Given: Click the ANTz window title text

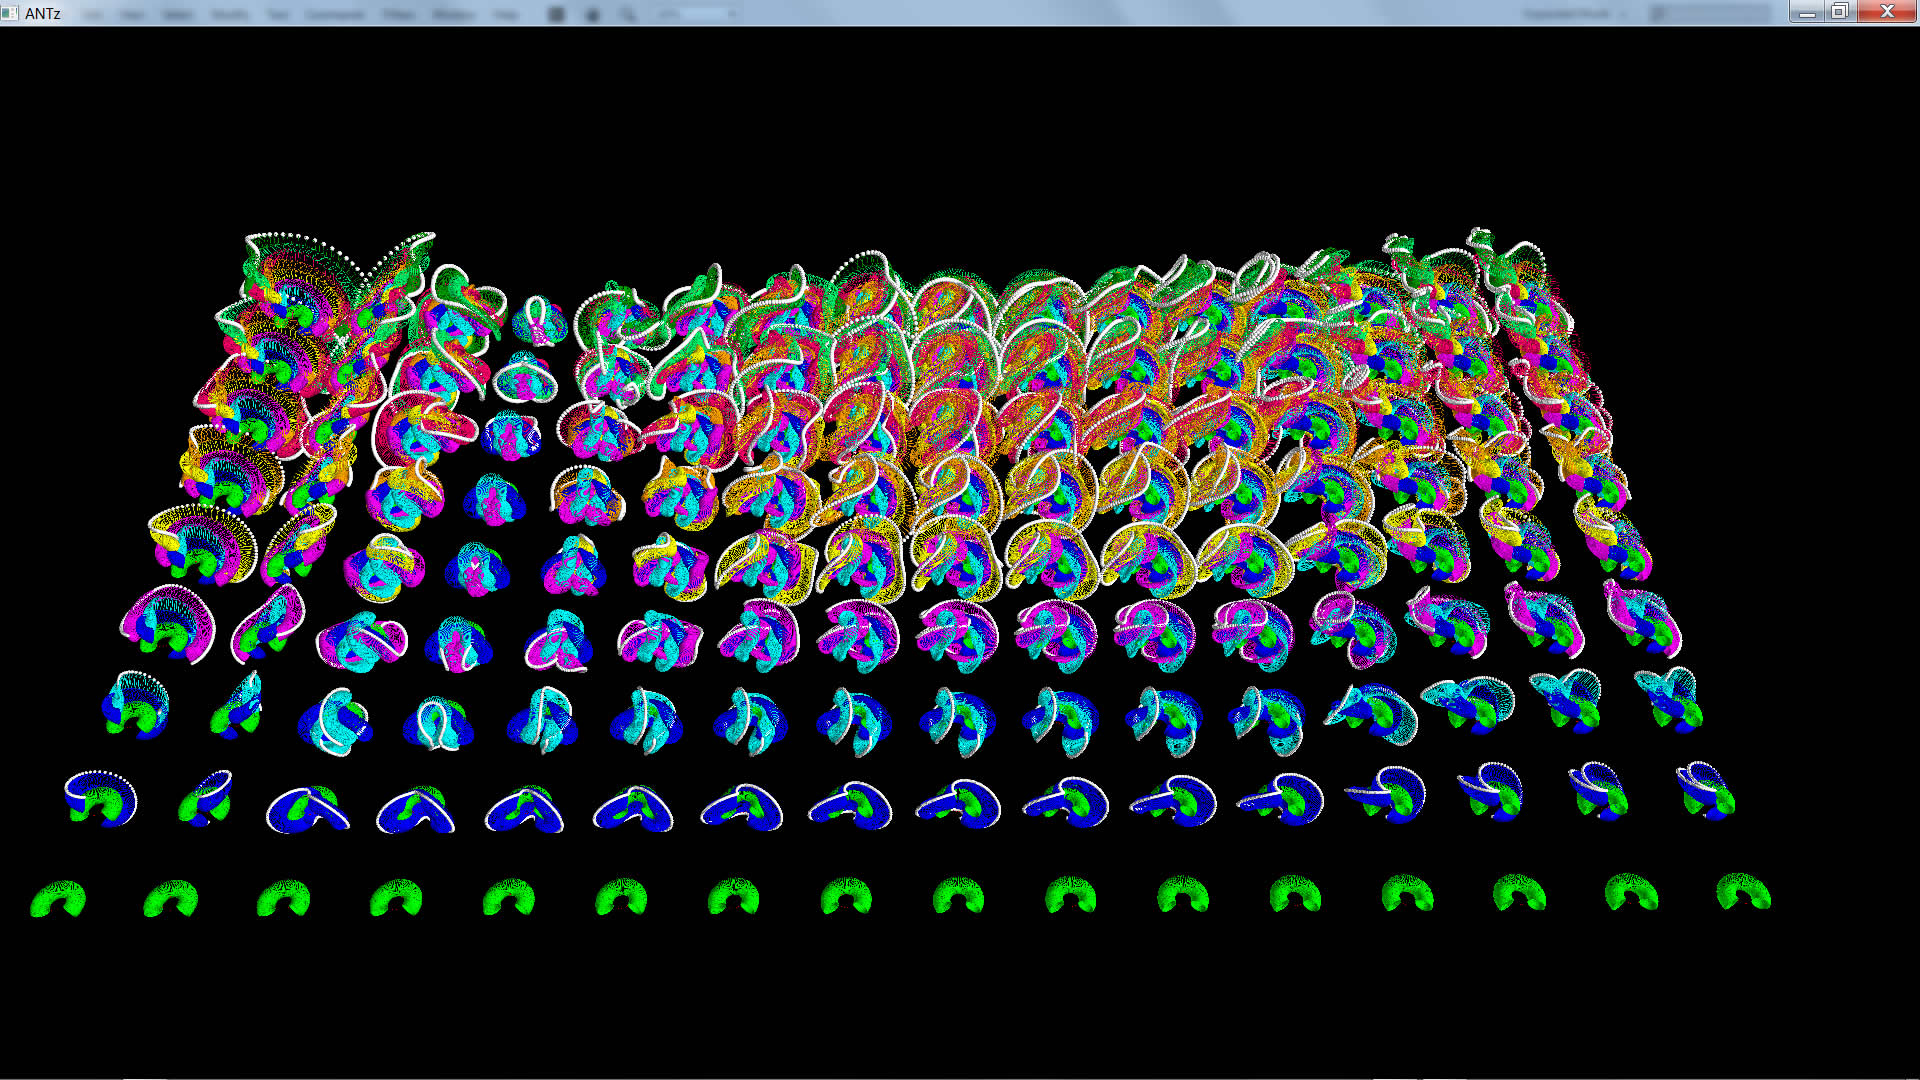Looking at the screenshot, I should click(43, 13).
